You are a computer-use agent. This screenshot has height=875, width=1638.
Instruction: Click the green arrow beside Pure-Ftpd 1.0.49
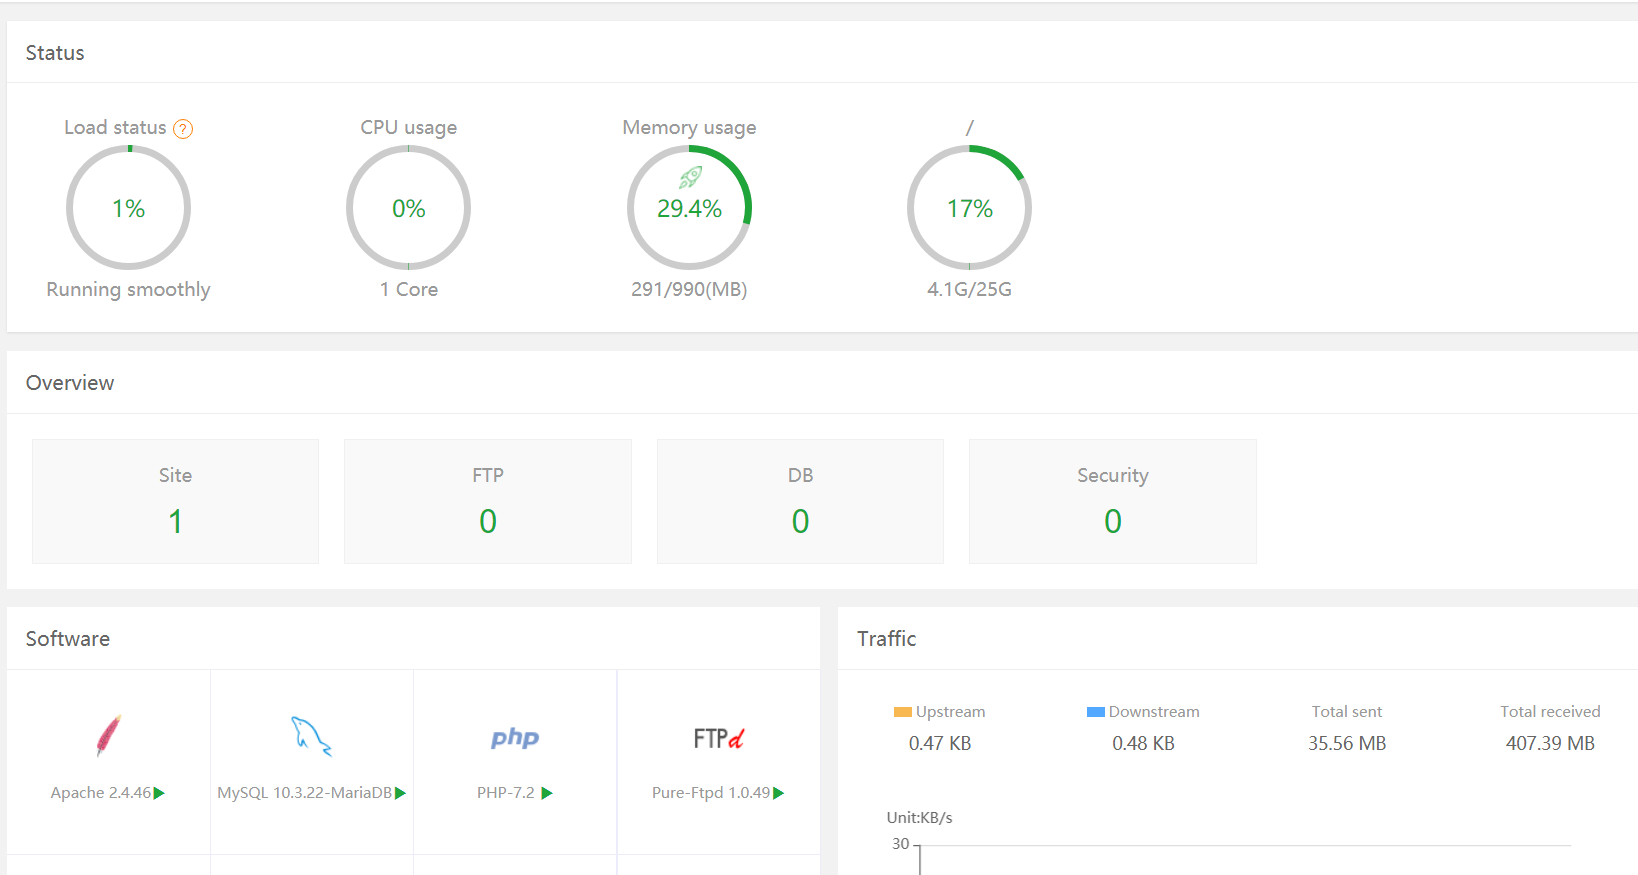coord(779,793)
